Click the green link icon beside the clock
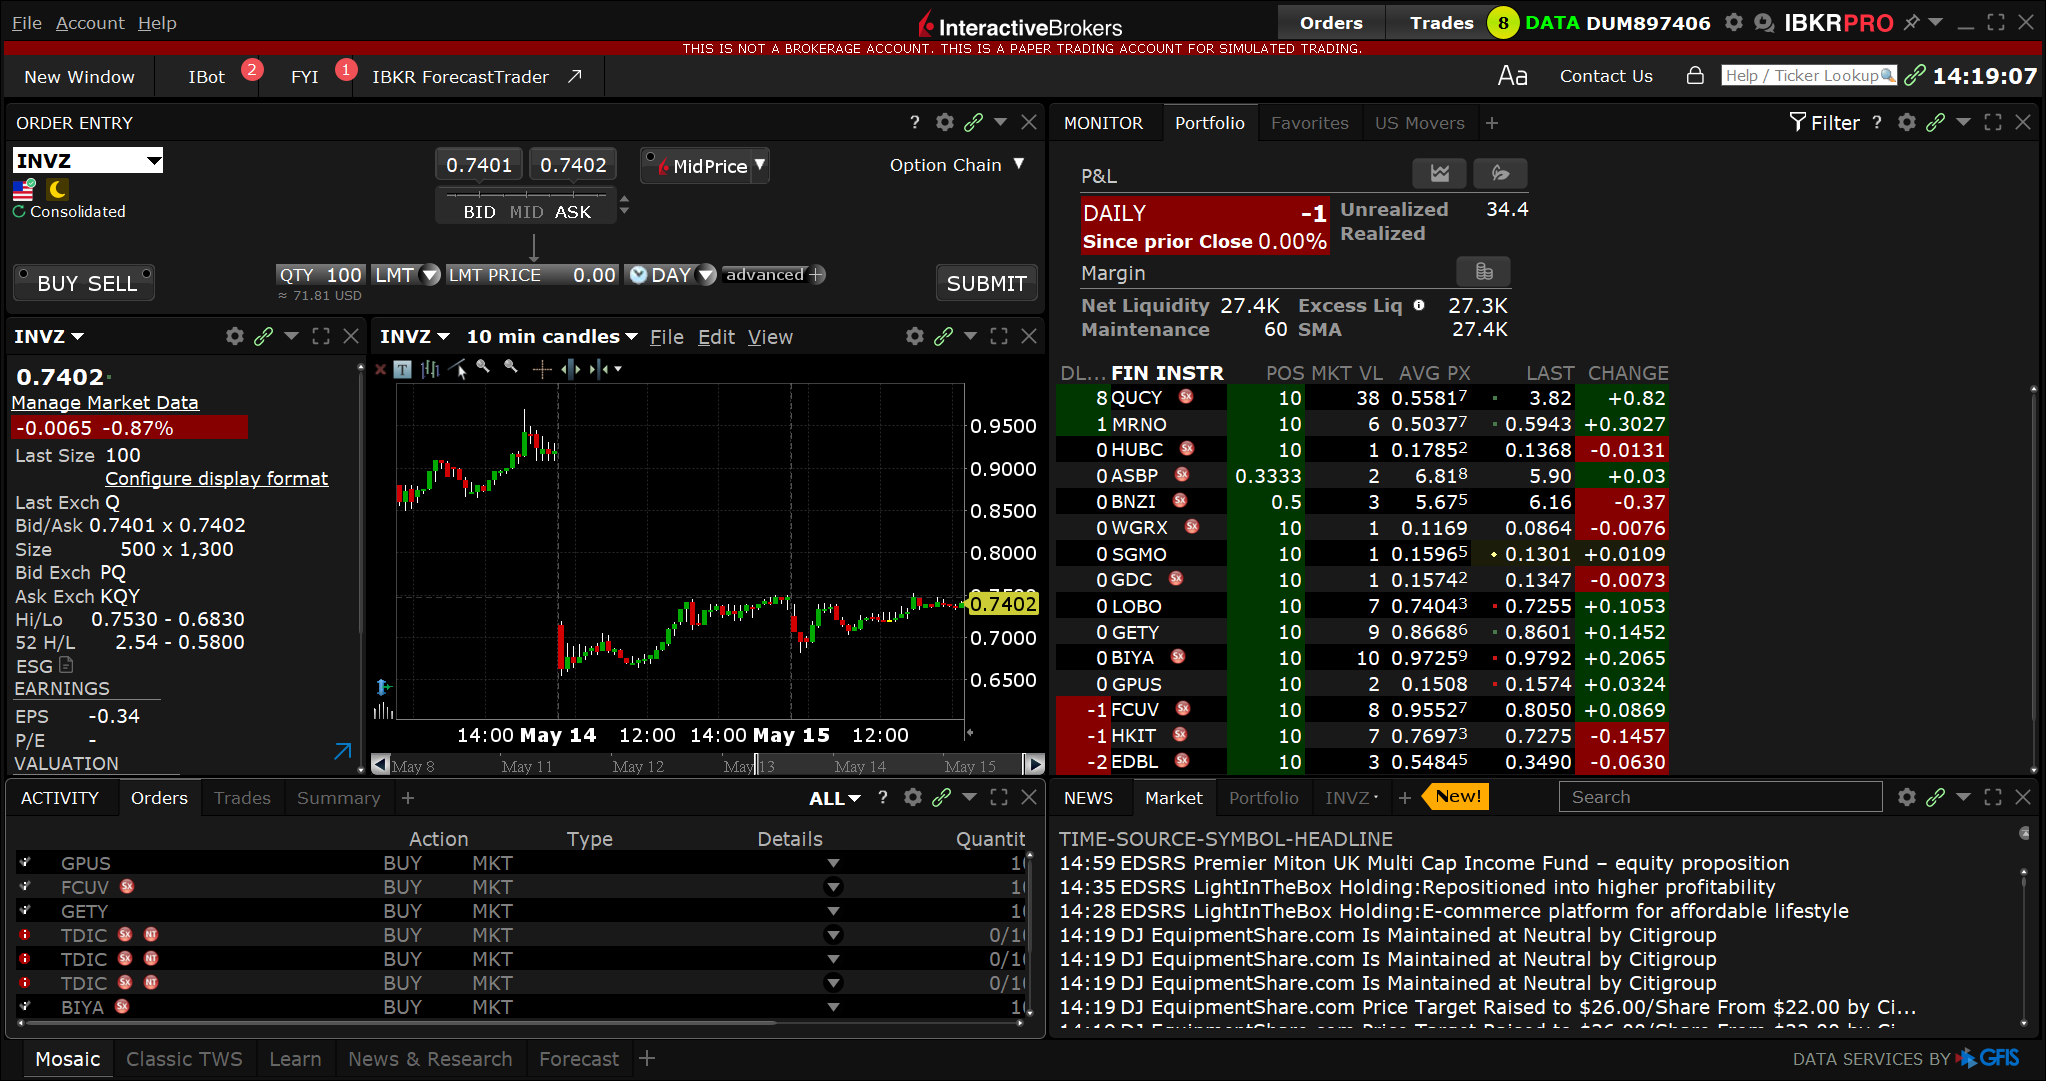The width and height of the screenshot is (2046, 1081). tap(1915, 76)
